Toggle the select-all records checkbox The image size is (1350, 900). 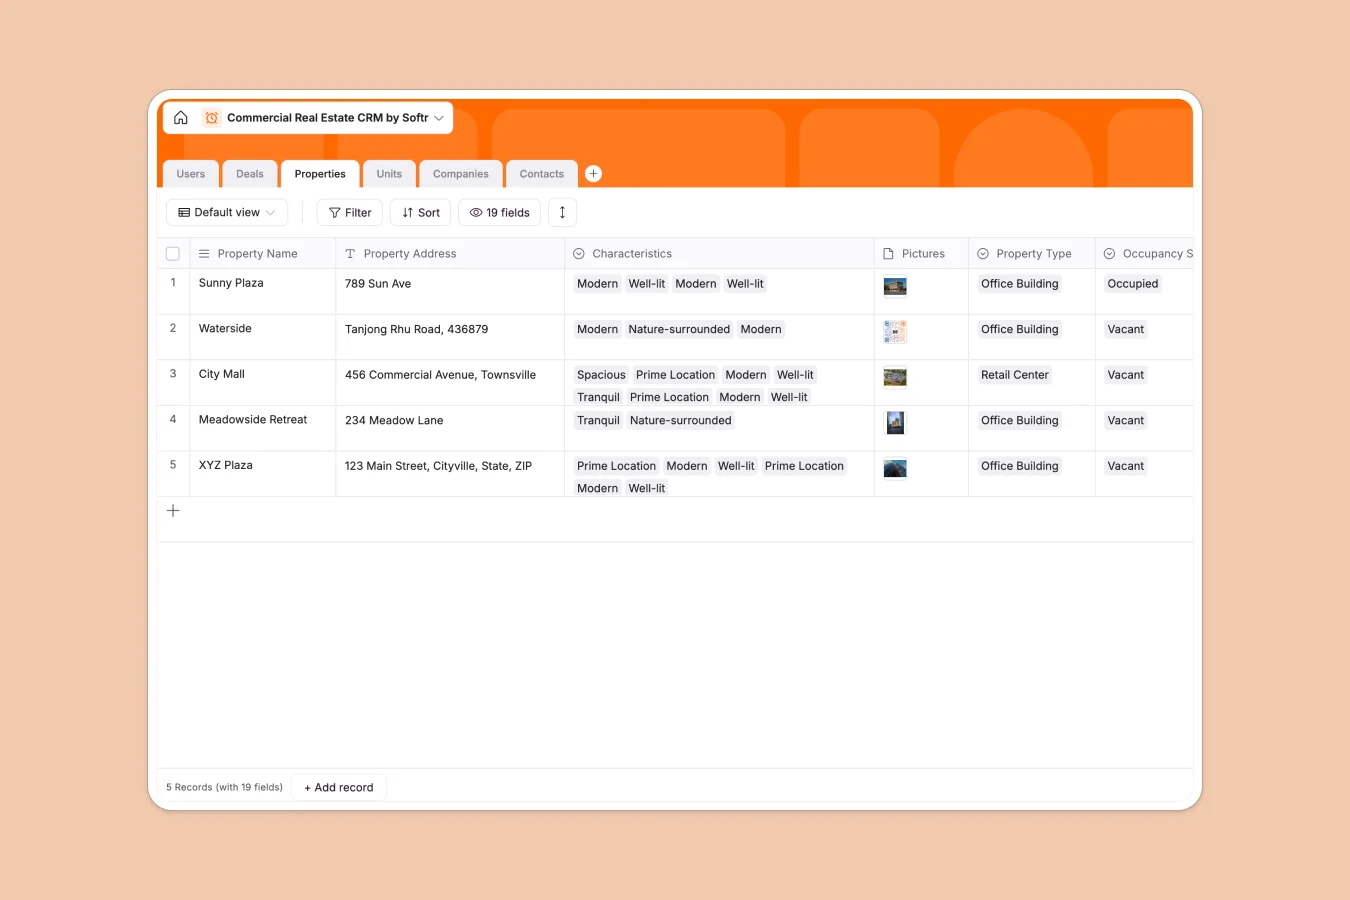click(x=172, y=253)
